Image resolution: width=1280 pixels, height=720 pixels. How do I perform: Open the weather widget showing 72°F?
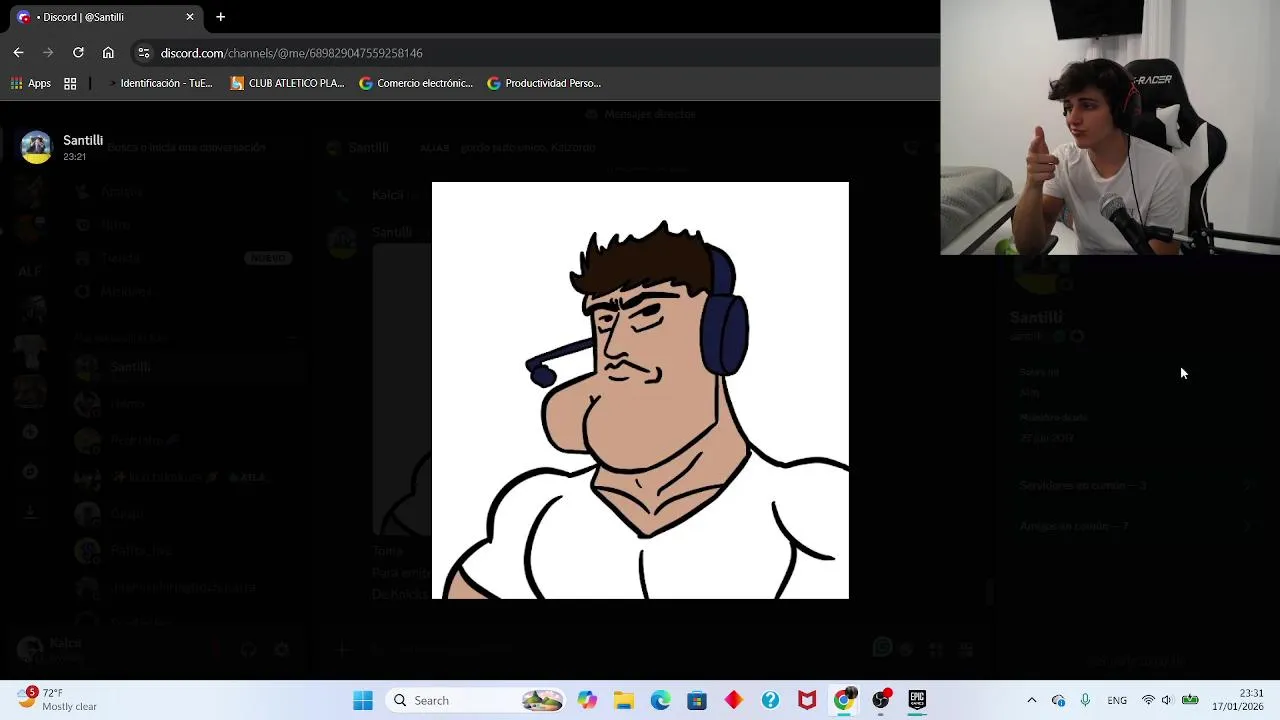click(x=58, y=699)
